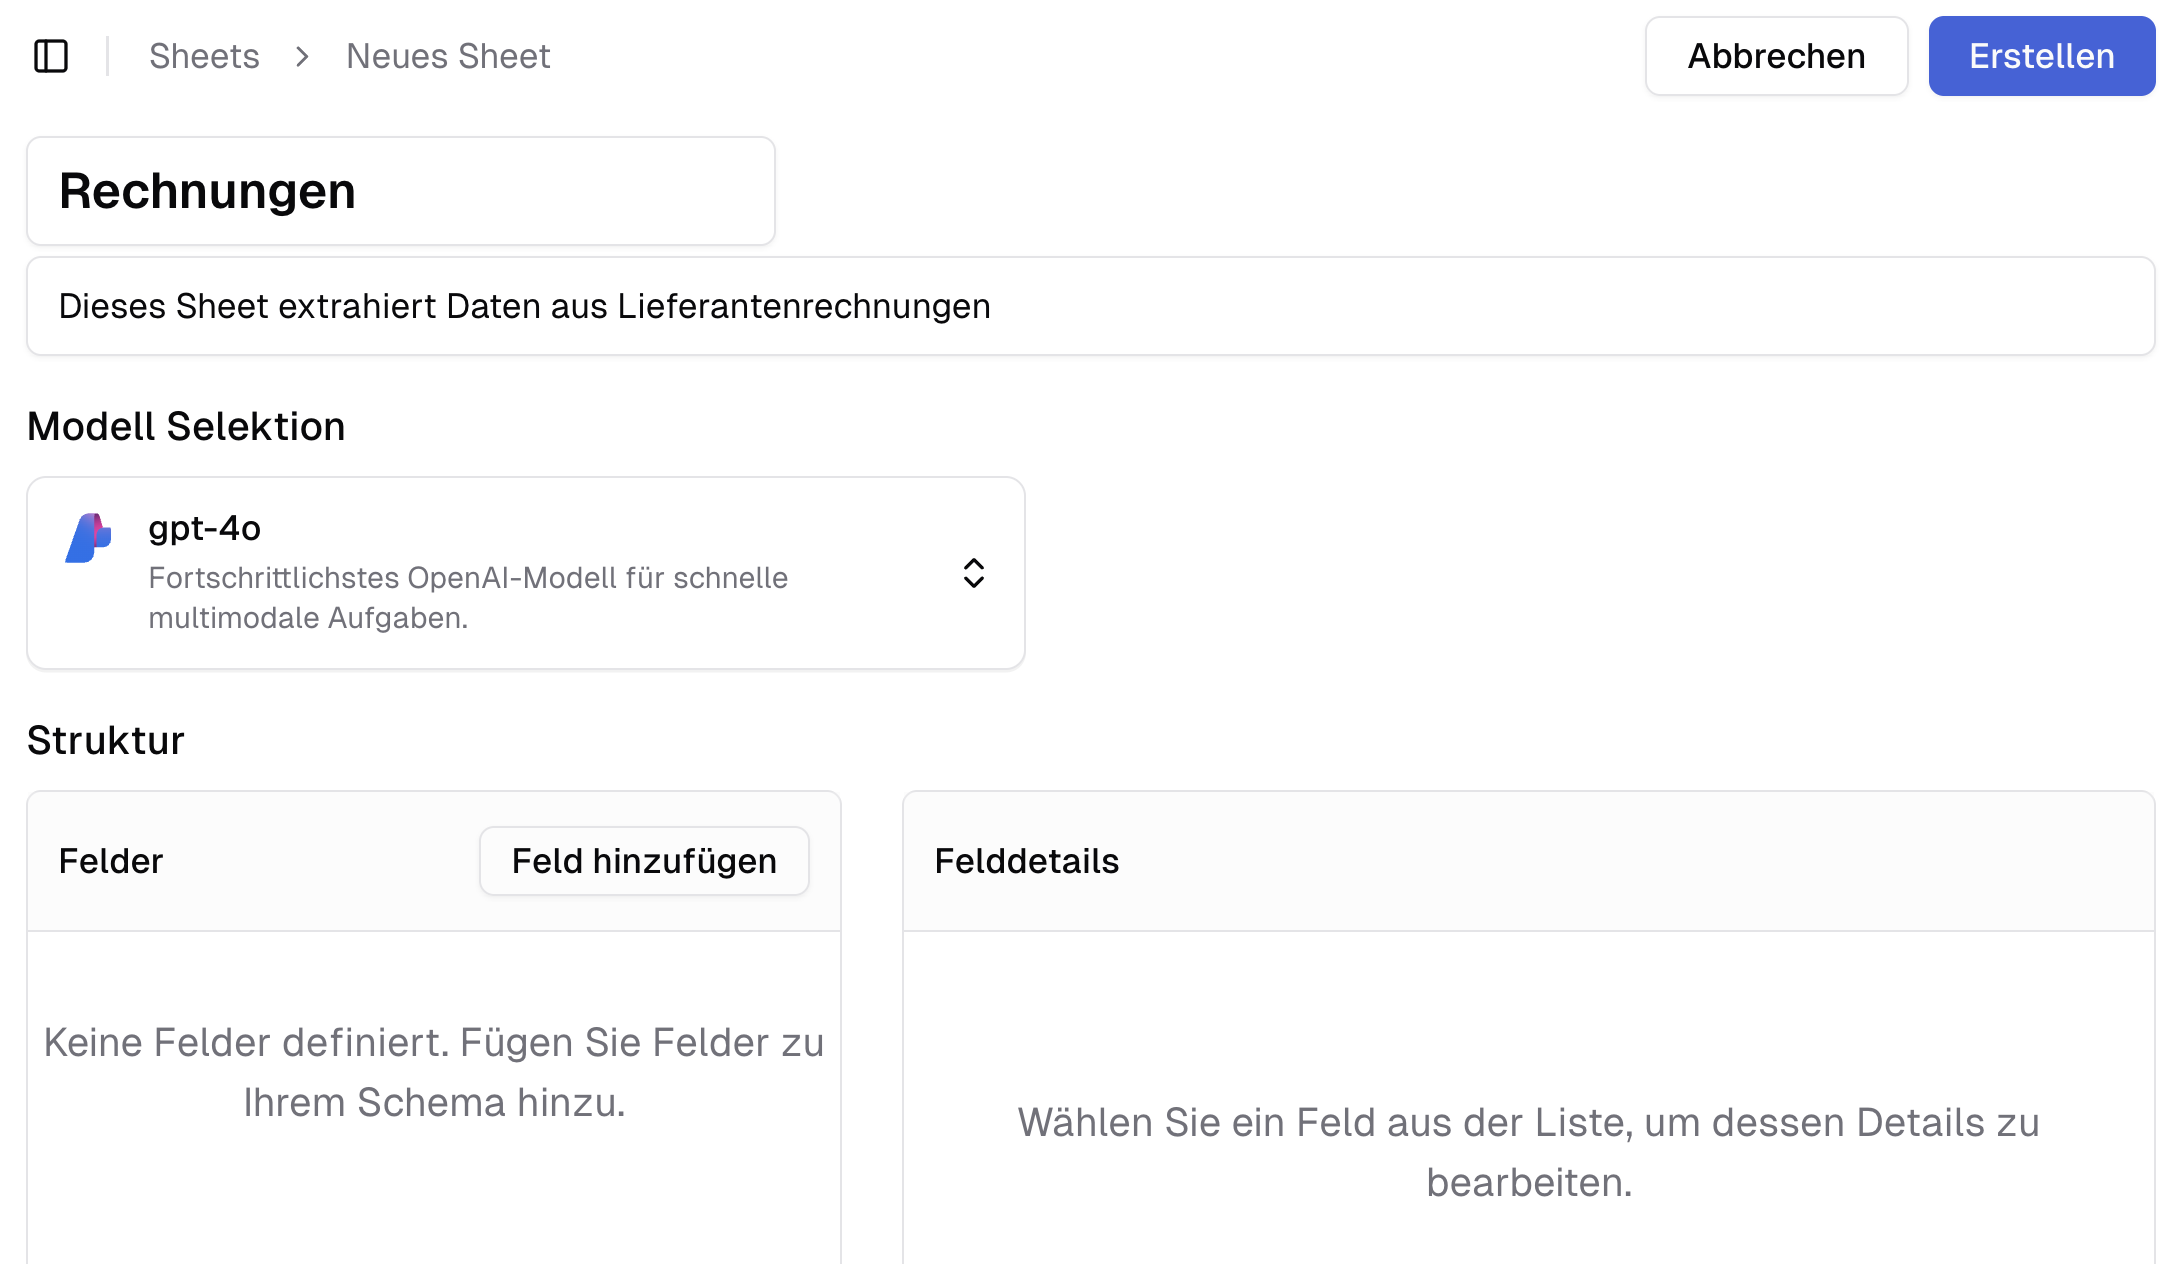Click the Felddetails panel header
Viewport: 2178px width, 1264px height.
1027,861
